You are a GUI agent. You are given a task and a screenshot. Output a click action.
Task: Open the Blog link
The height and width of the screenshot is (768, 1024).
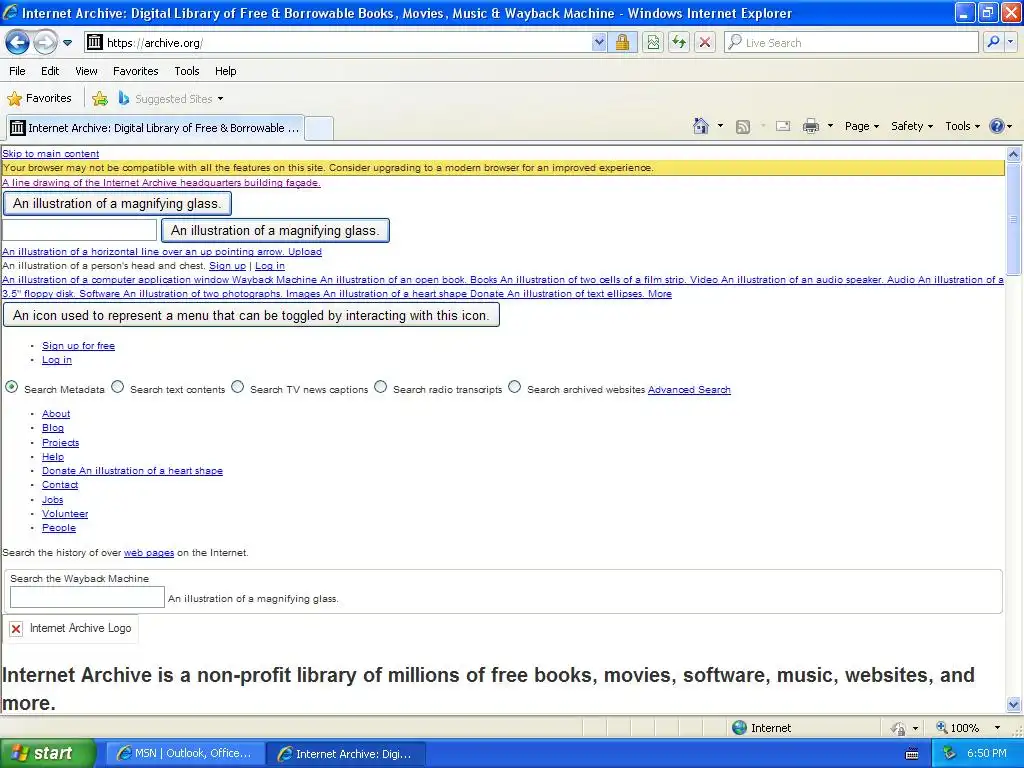[x=53, y=428]
